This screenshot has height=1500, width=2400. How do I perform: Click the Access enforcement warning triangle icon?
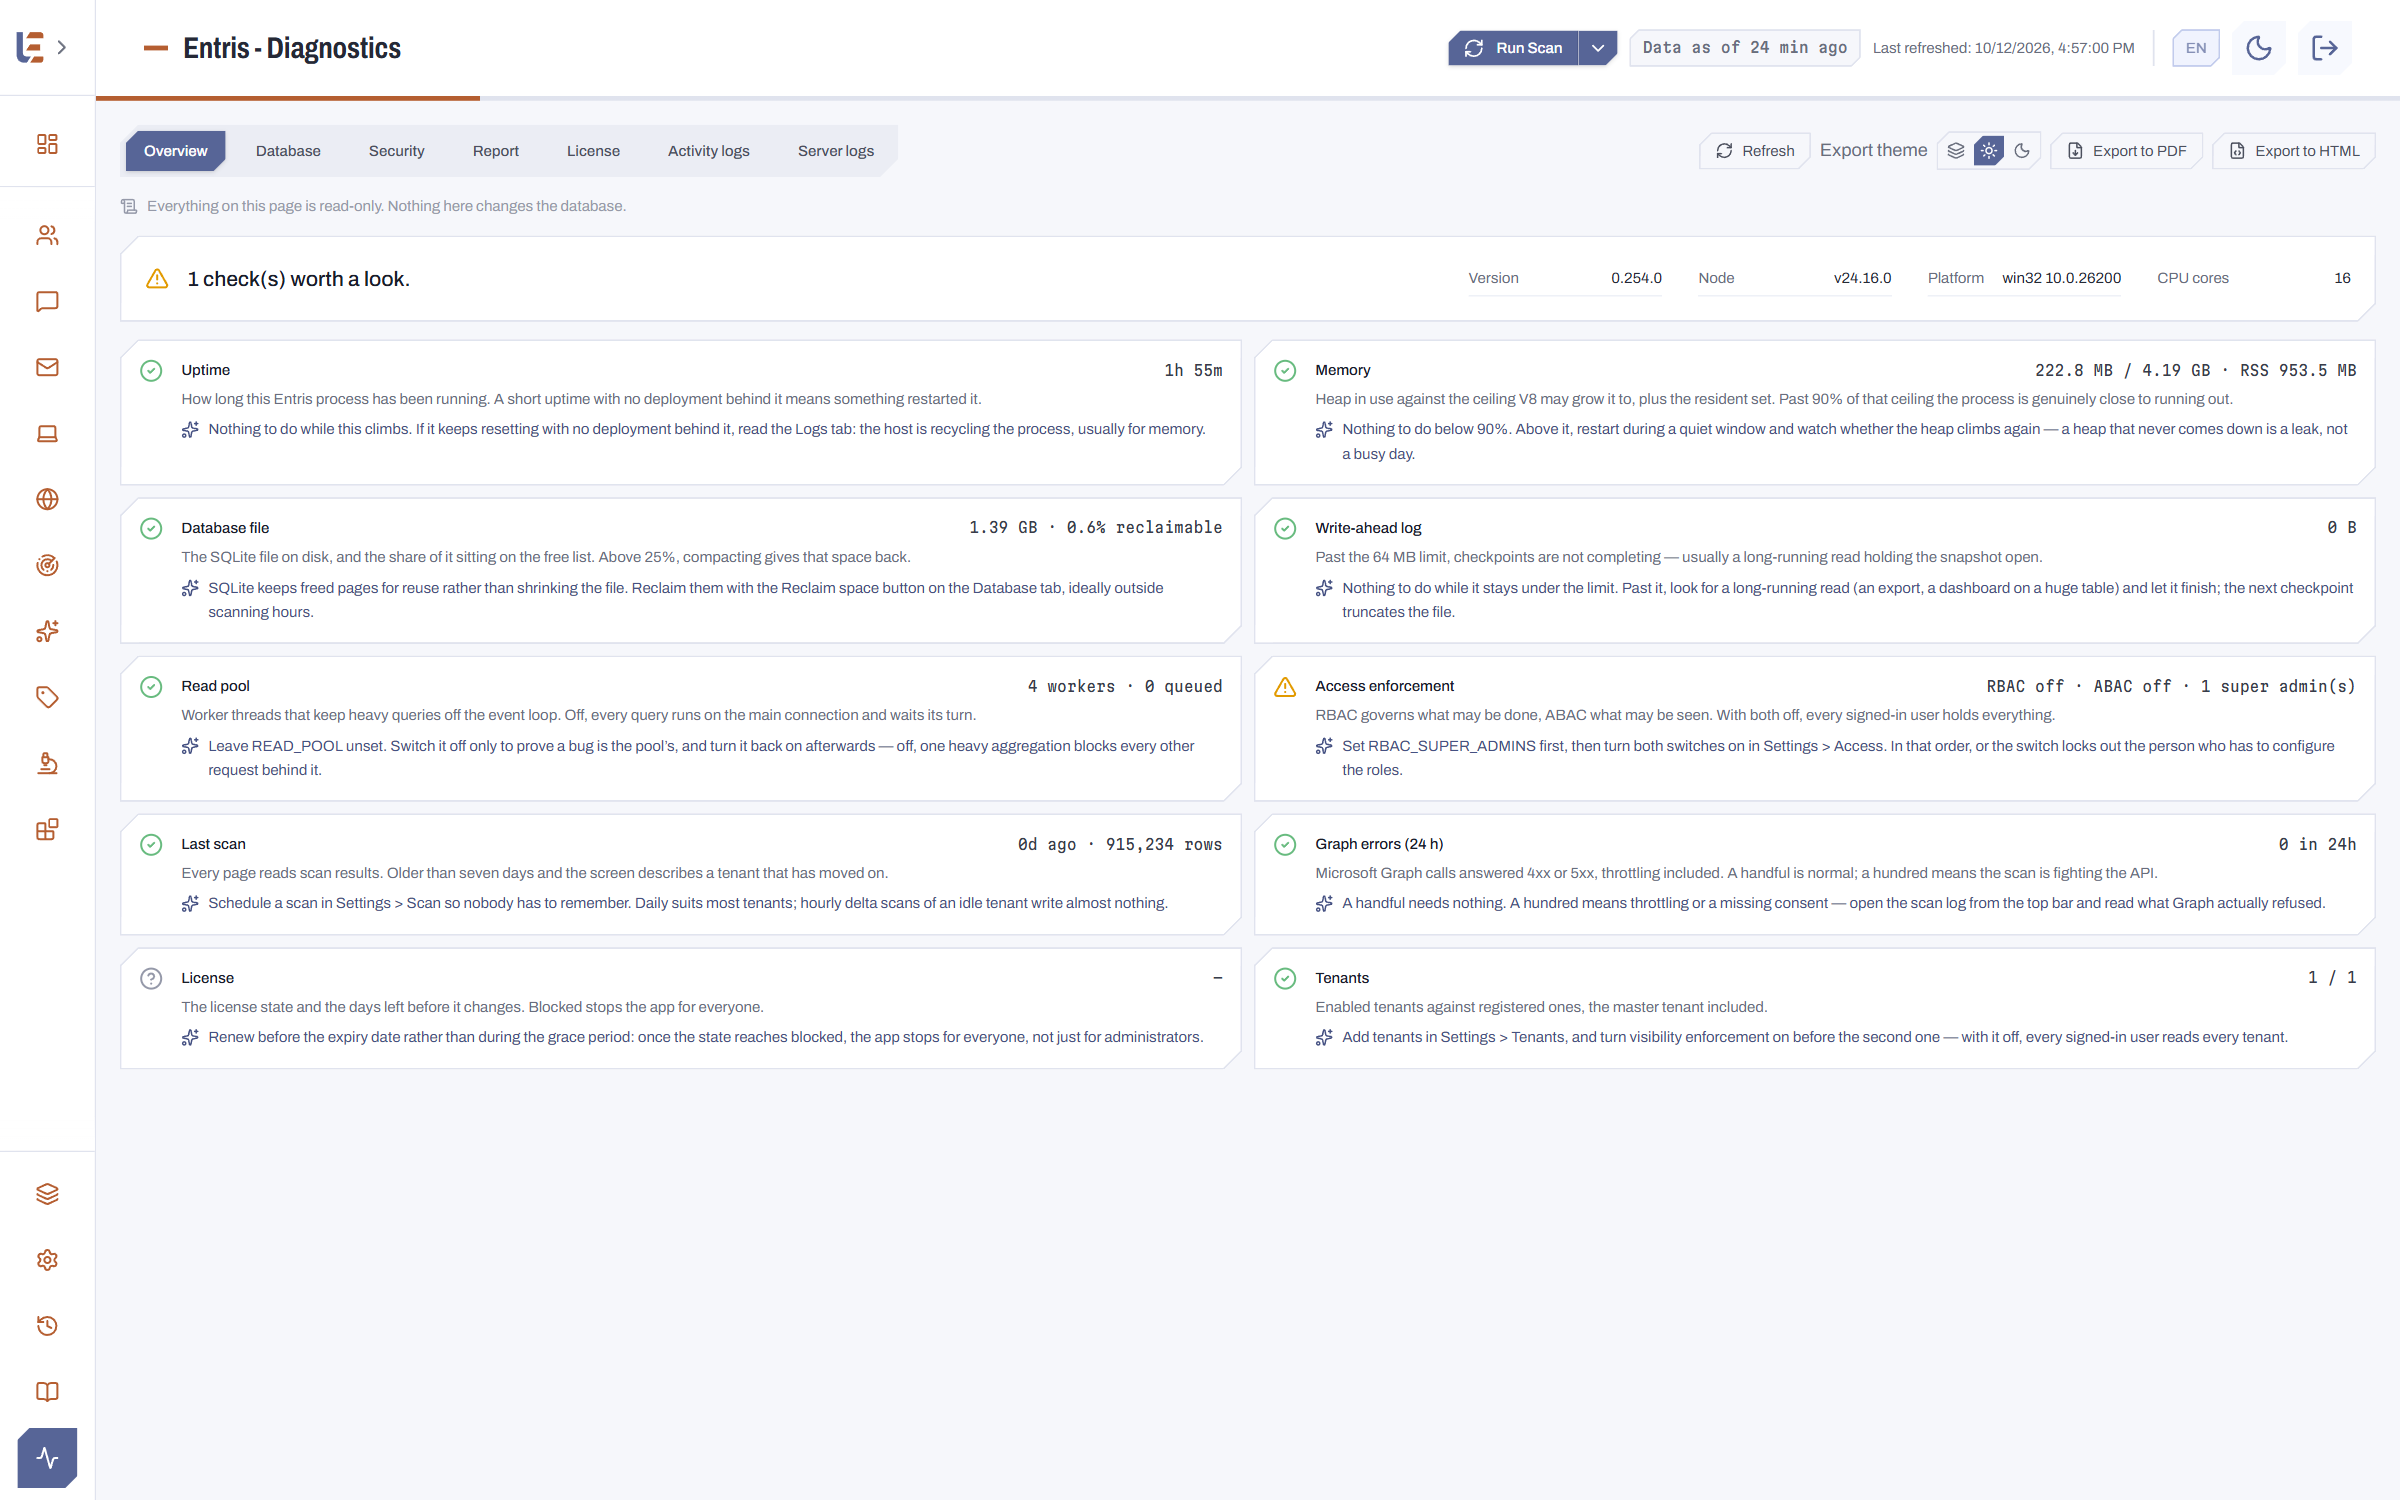tap(1285, 687)
